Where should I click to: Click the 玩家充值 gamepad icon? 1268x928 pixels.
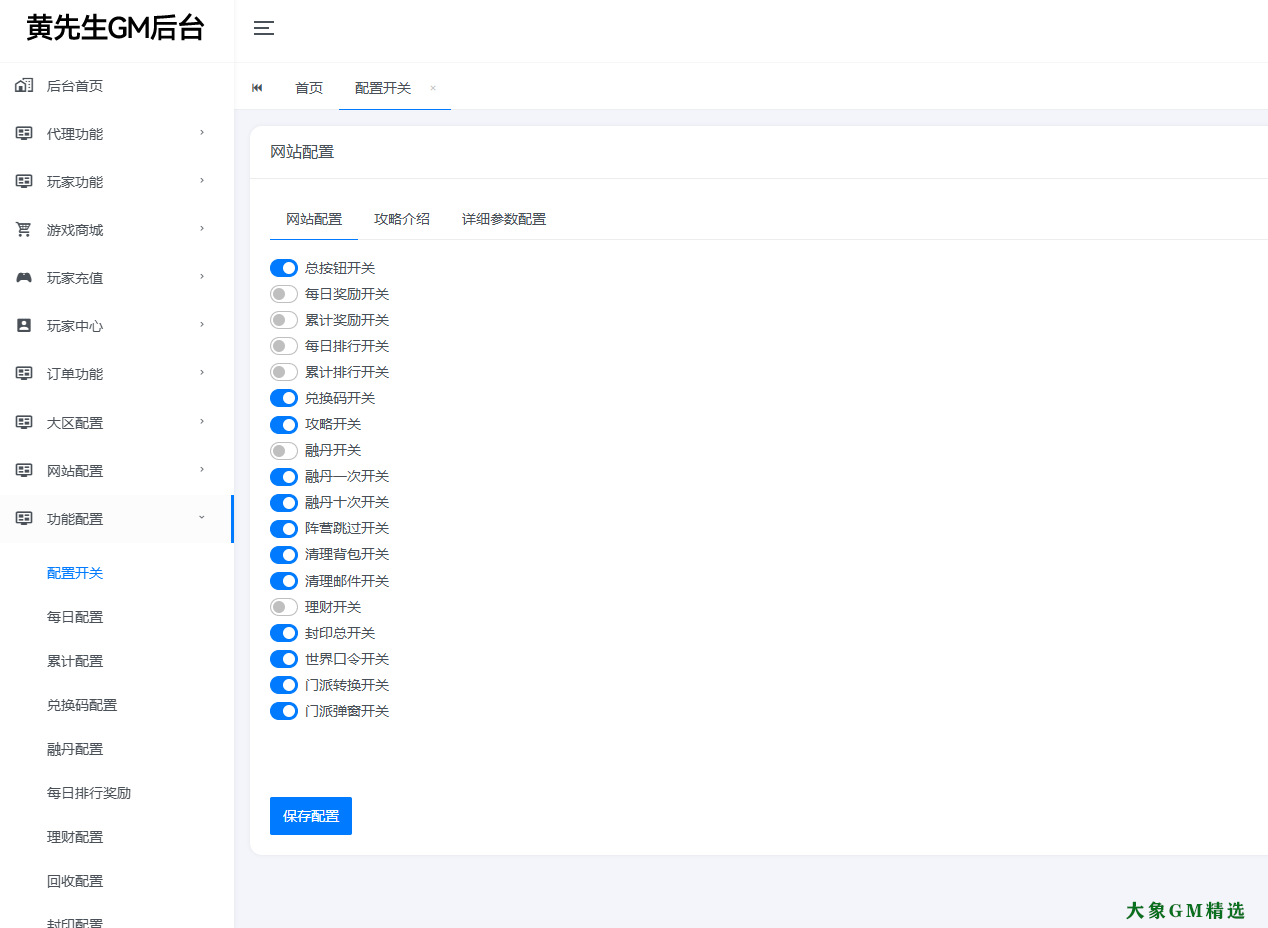click(x=23, y=277)
